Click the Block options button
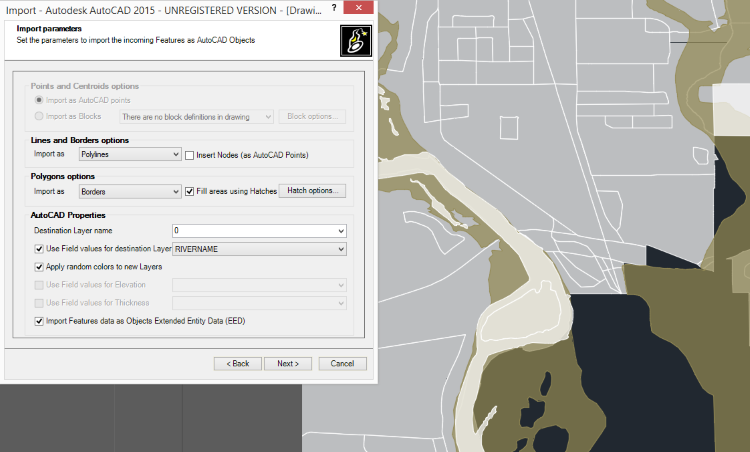The image size is (750, 452). (312, 116)
